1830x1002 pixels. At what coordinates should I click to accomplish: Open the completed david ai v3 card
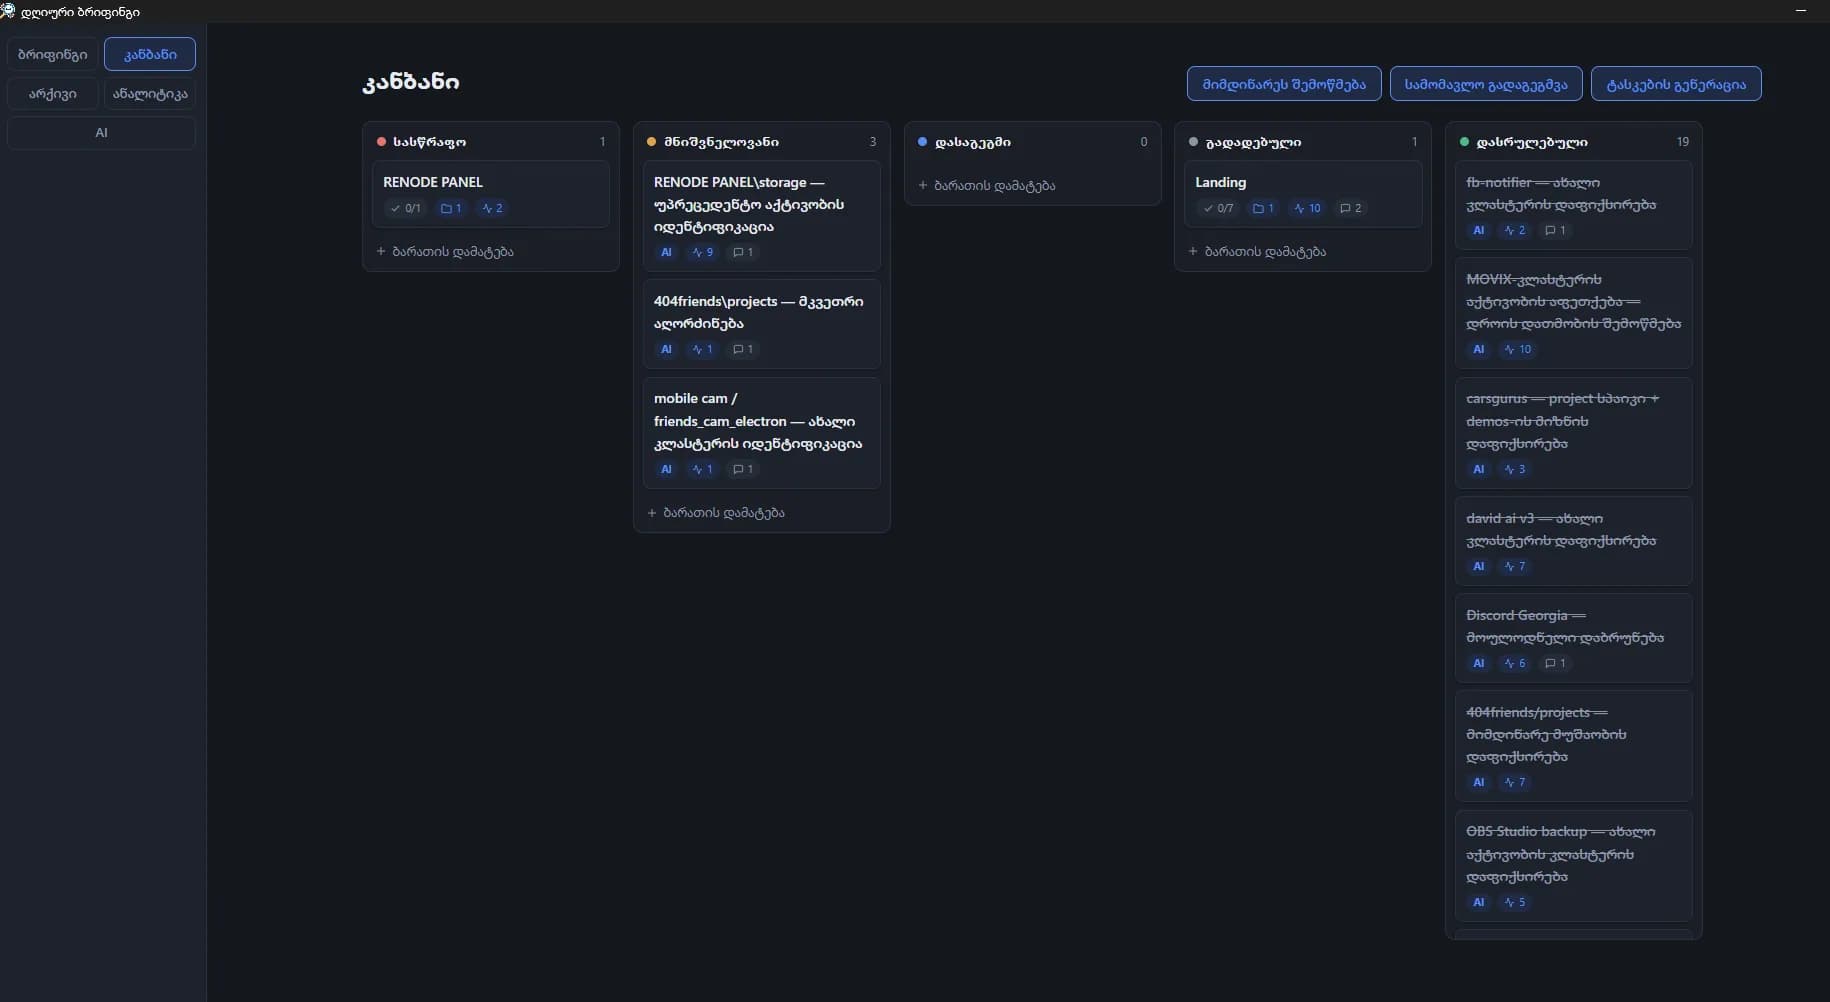[x=1573, y=541]
